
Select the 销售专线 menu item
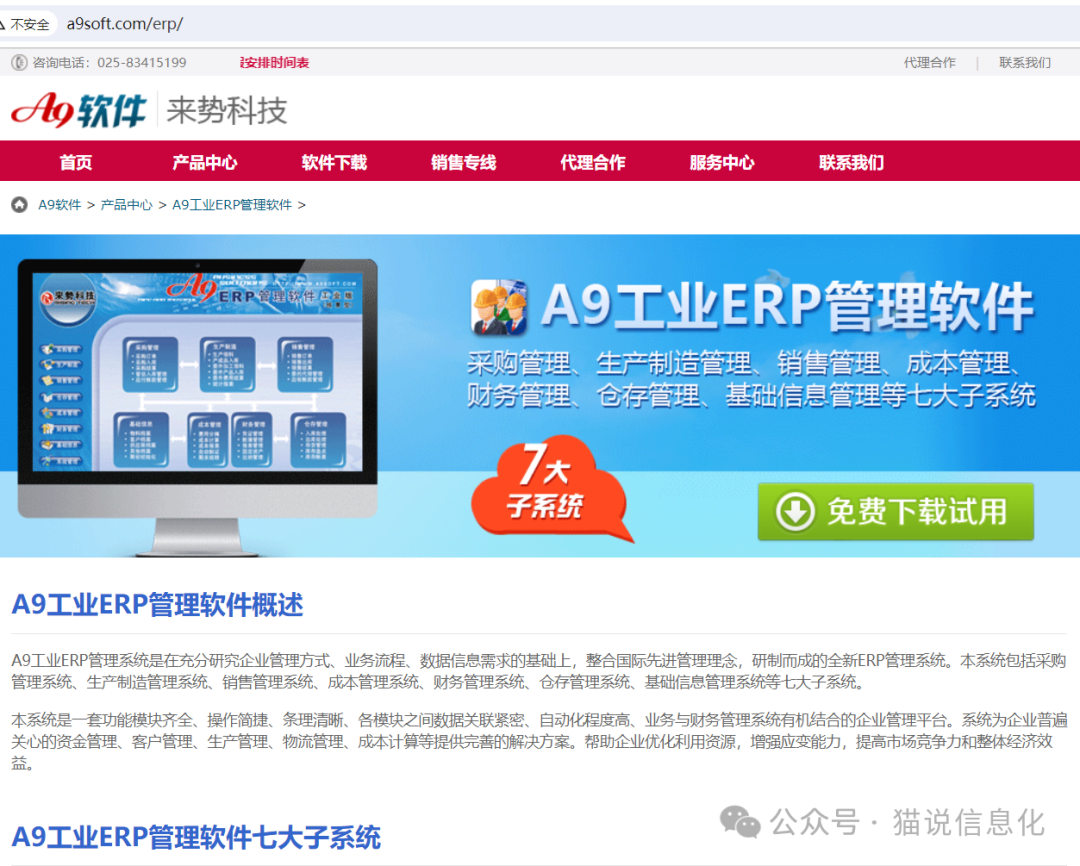pos(464,163)
